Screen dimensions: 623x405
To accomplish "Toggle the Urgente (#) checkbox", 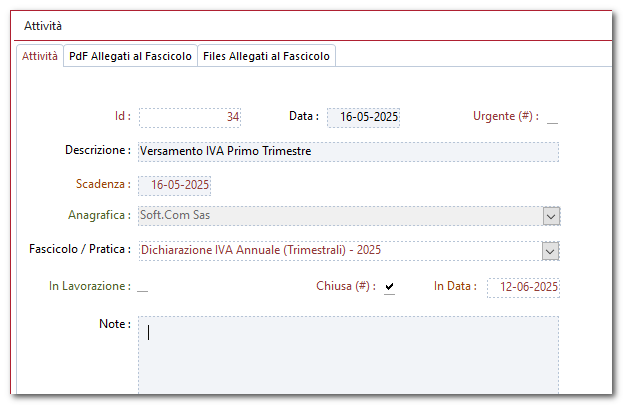I will tap(552, 118).
